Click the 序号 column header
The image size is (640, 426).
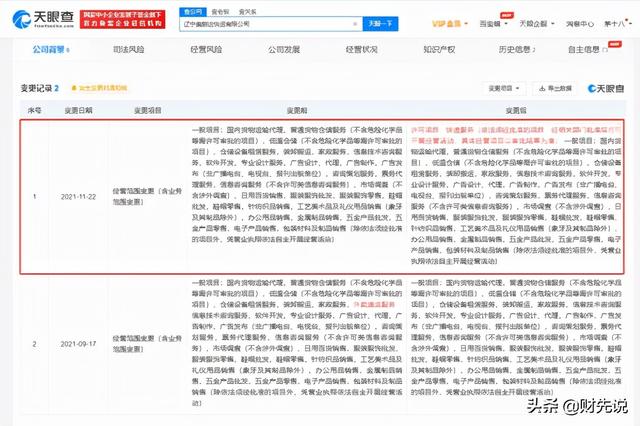35,110
